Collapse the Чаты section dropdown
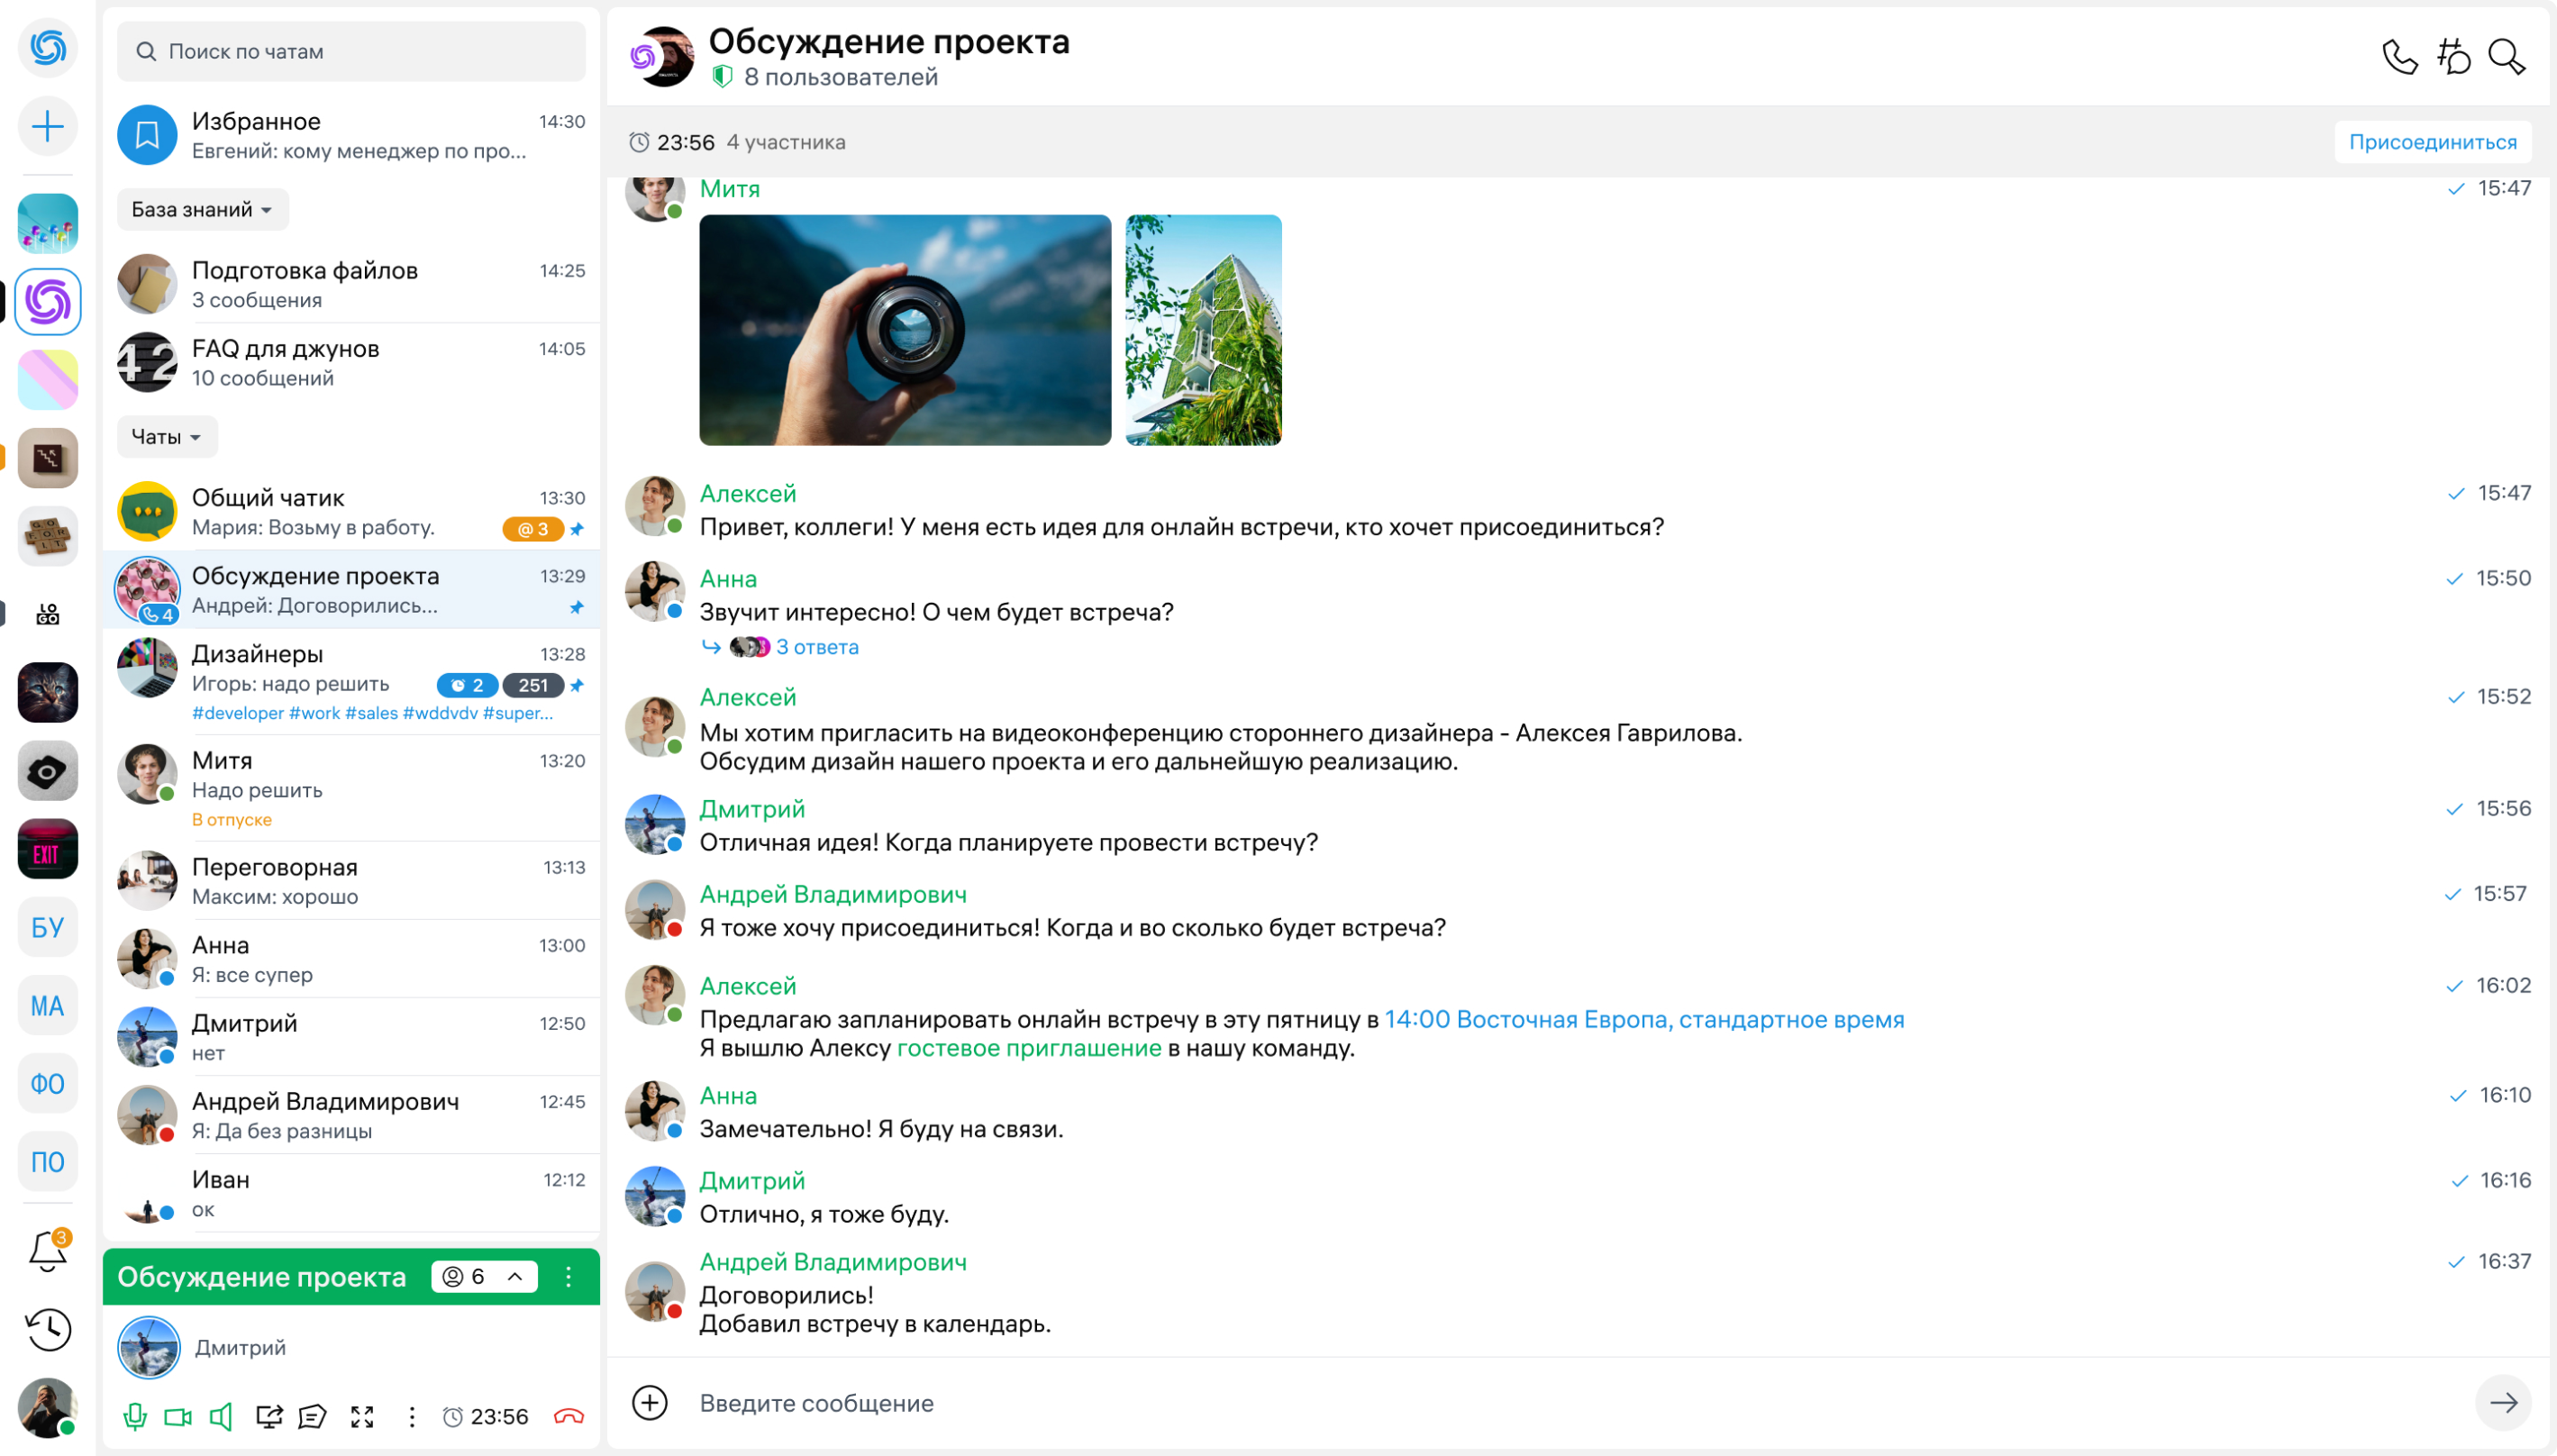2557x1456 pixels. 166,437
